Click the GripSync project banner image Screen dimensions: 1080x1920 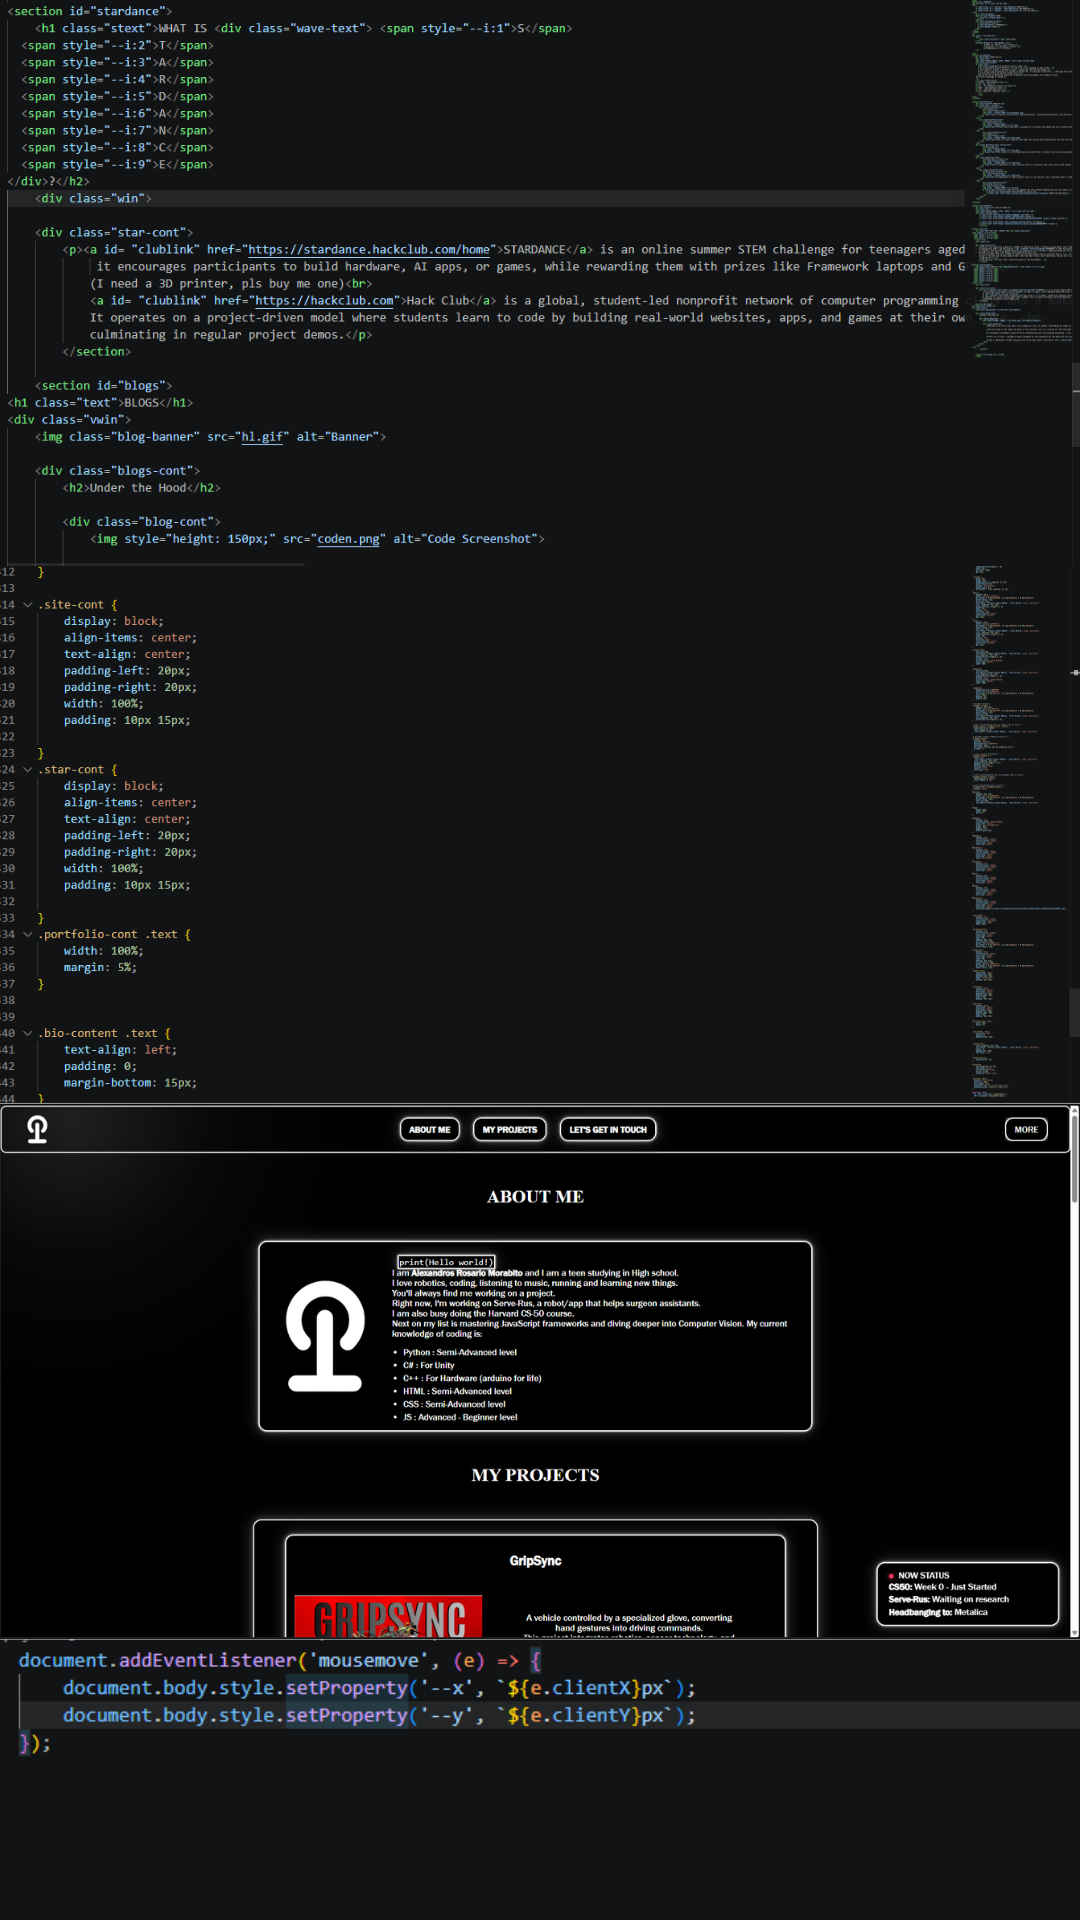point(388,1616)
